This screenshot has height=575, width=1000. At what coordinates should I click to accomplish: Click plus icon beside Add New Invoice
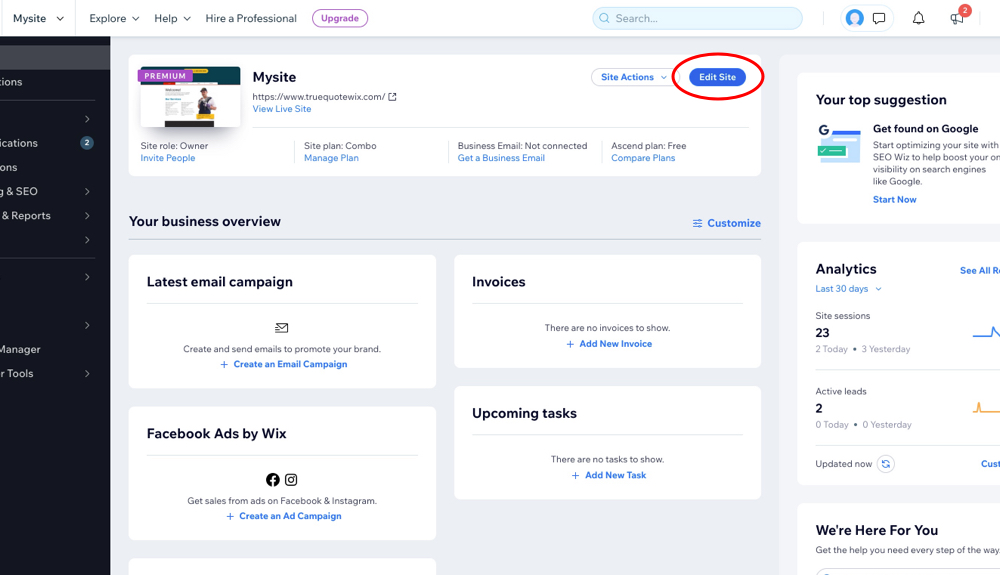pyautogui.click(x=570, y=344)
